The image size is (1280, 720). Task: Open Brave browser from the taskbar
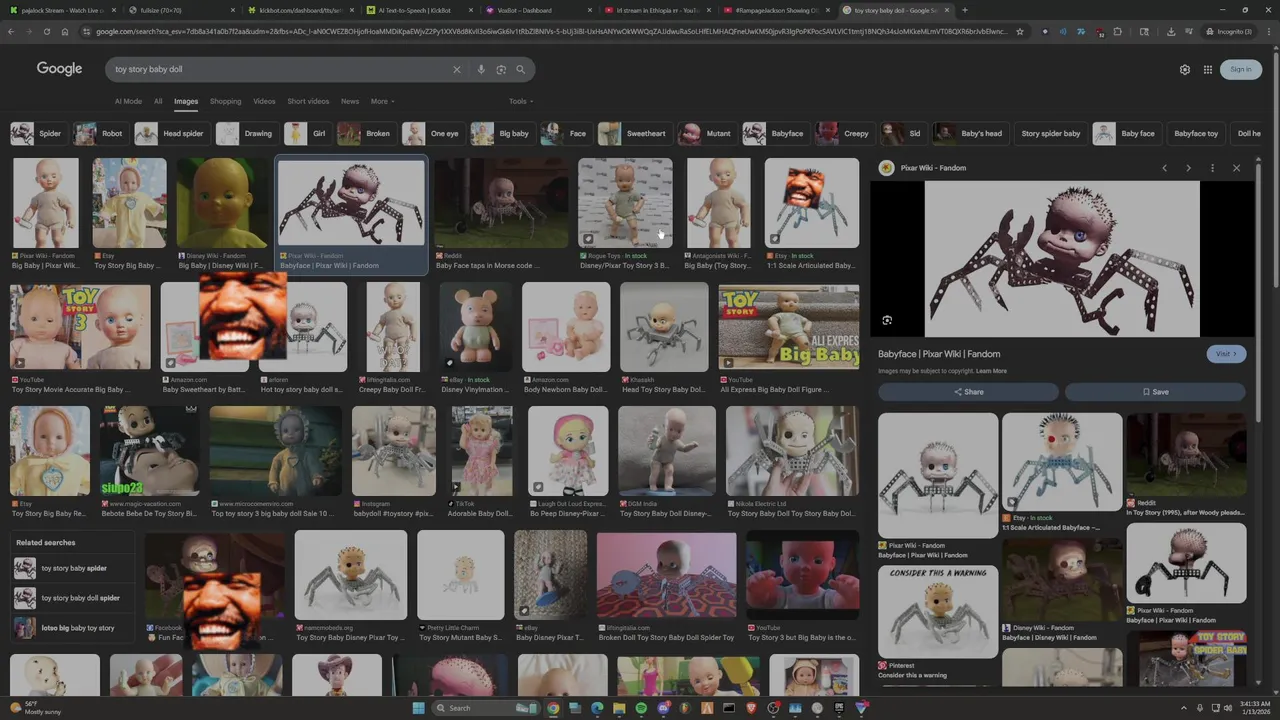click(x=751, y=708)
